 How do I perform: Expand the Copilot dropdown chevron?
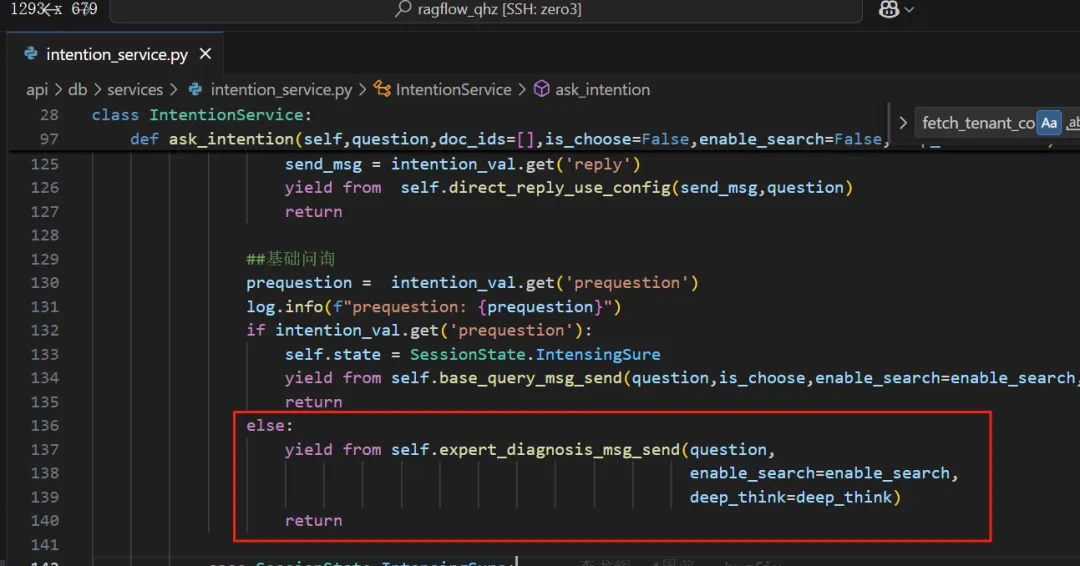pos(909,10)
